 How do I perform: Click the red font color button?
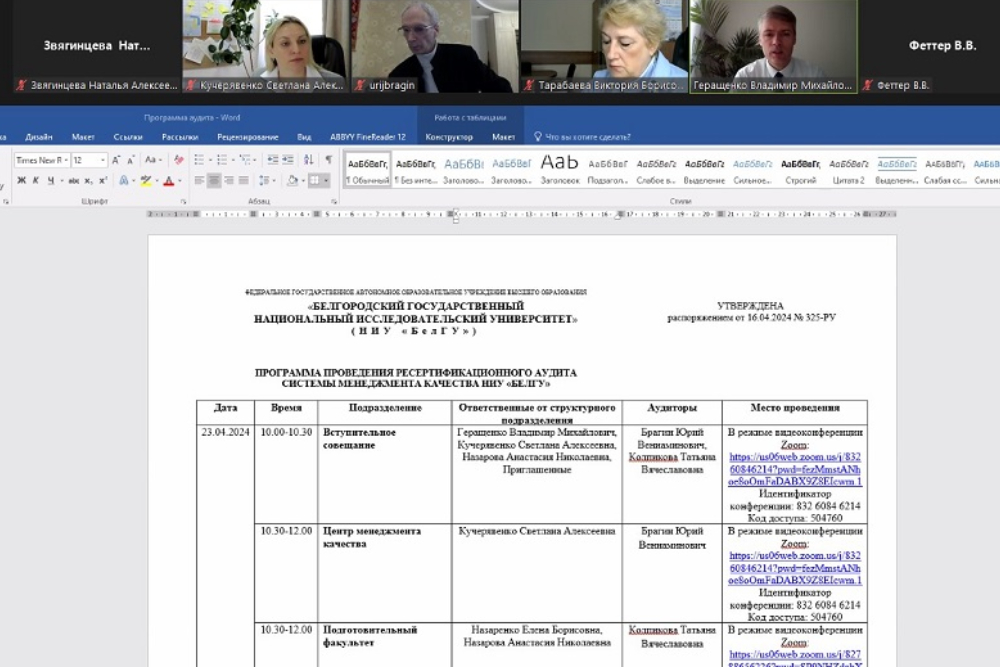pyautogui.click(x=167, y=181)
